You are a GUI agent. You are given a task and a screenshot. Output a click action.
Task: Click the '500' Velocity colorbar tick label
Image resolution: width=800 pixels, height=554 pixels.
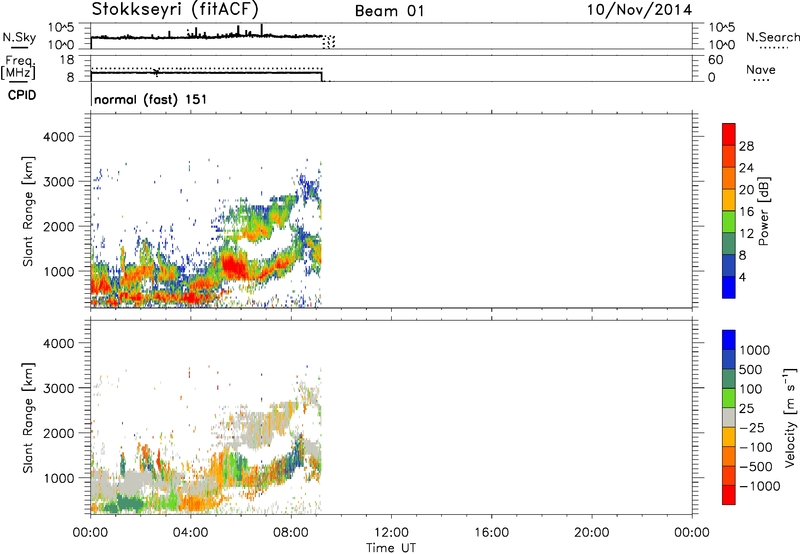pyautogui.click(x=750, y=369)
